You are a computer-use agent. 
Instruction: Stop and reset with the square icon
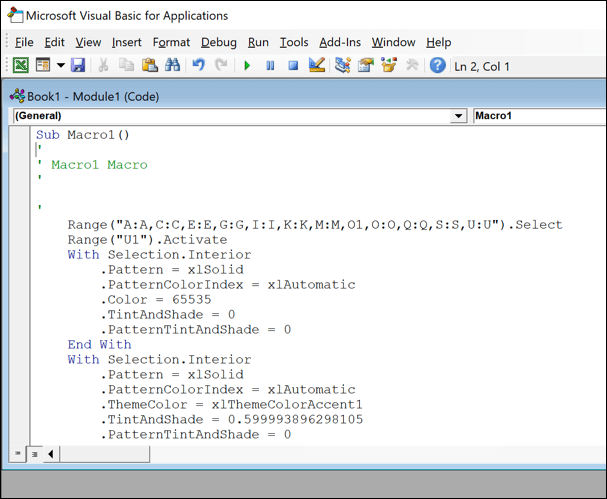point(293,65)
